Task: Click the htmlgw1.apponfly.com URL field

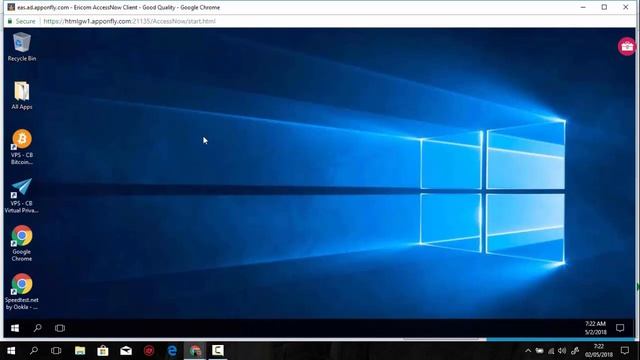Action: click(x=129, y=21)
